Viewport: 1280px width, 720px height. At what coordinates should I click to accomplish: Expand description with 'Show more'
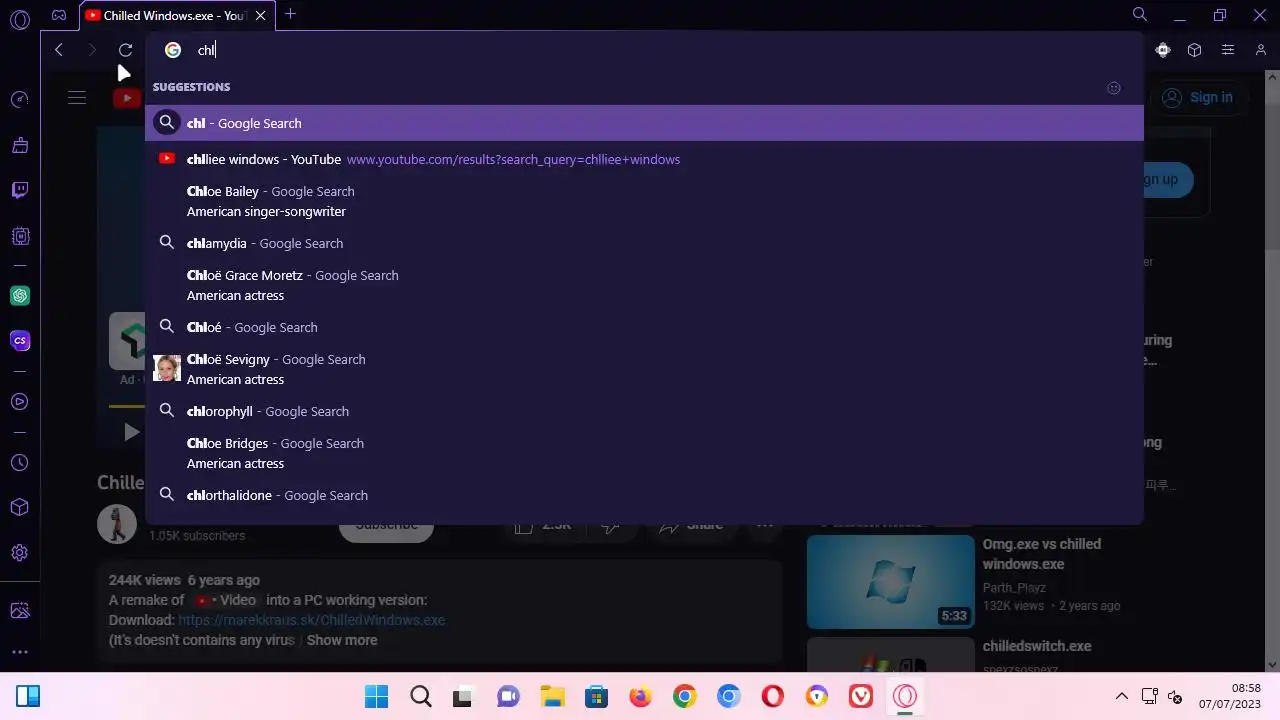[342, 640]
